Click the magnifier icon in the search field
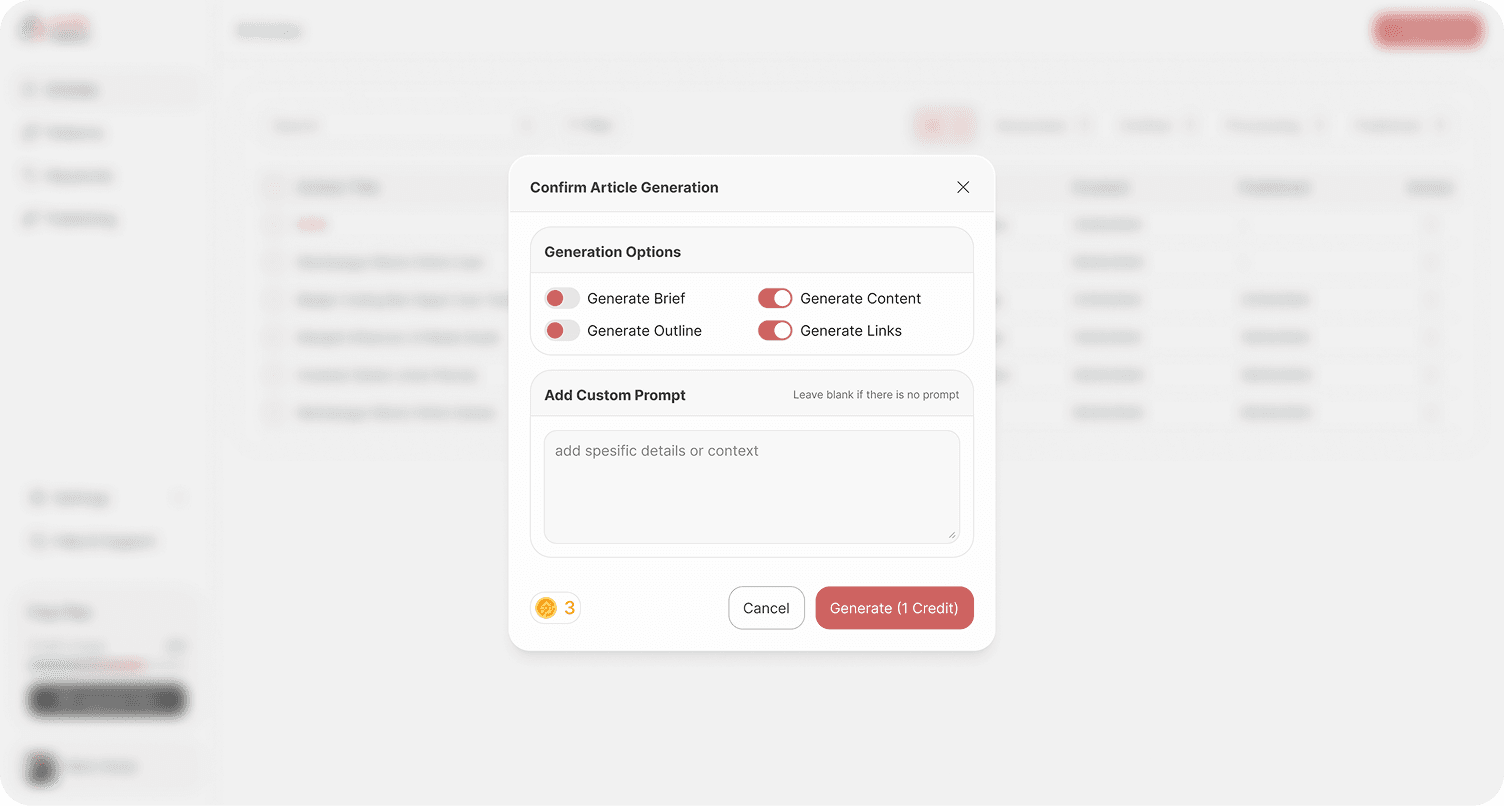The width and height of the screenshot is (1504, 806). click(527, 125)
